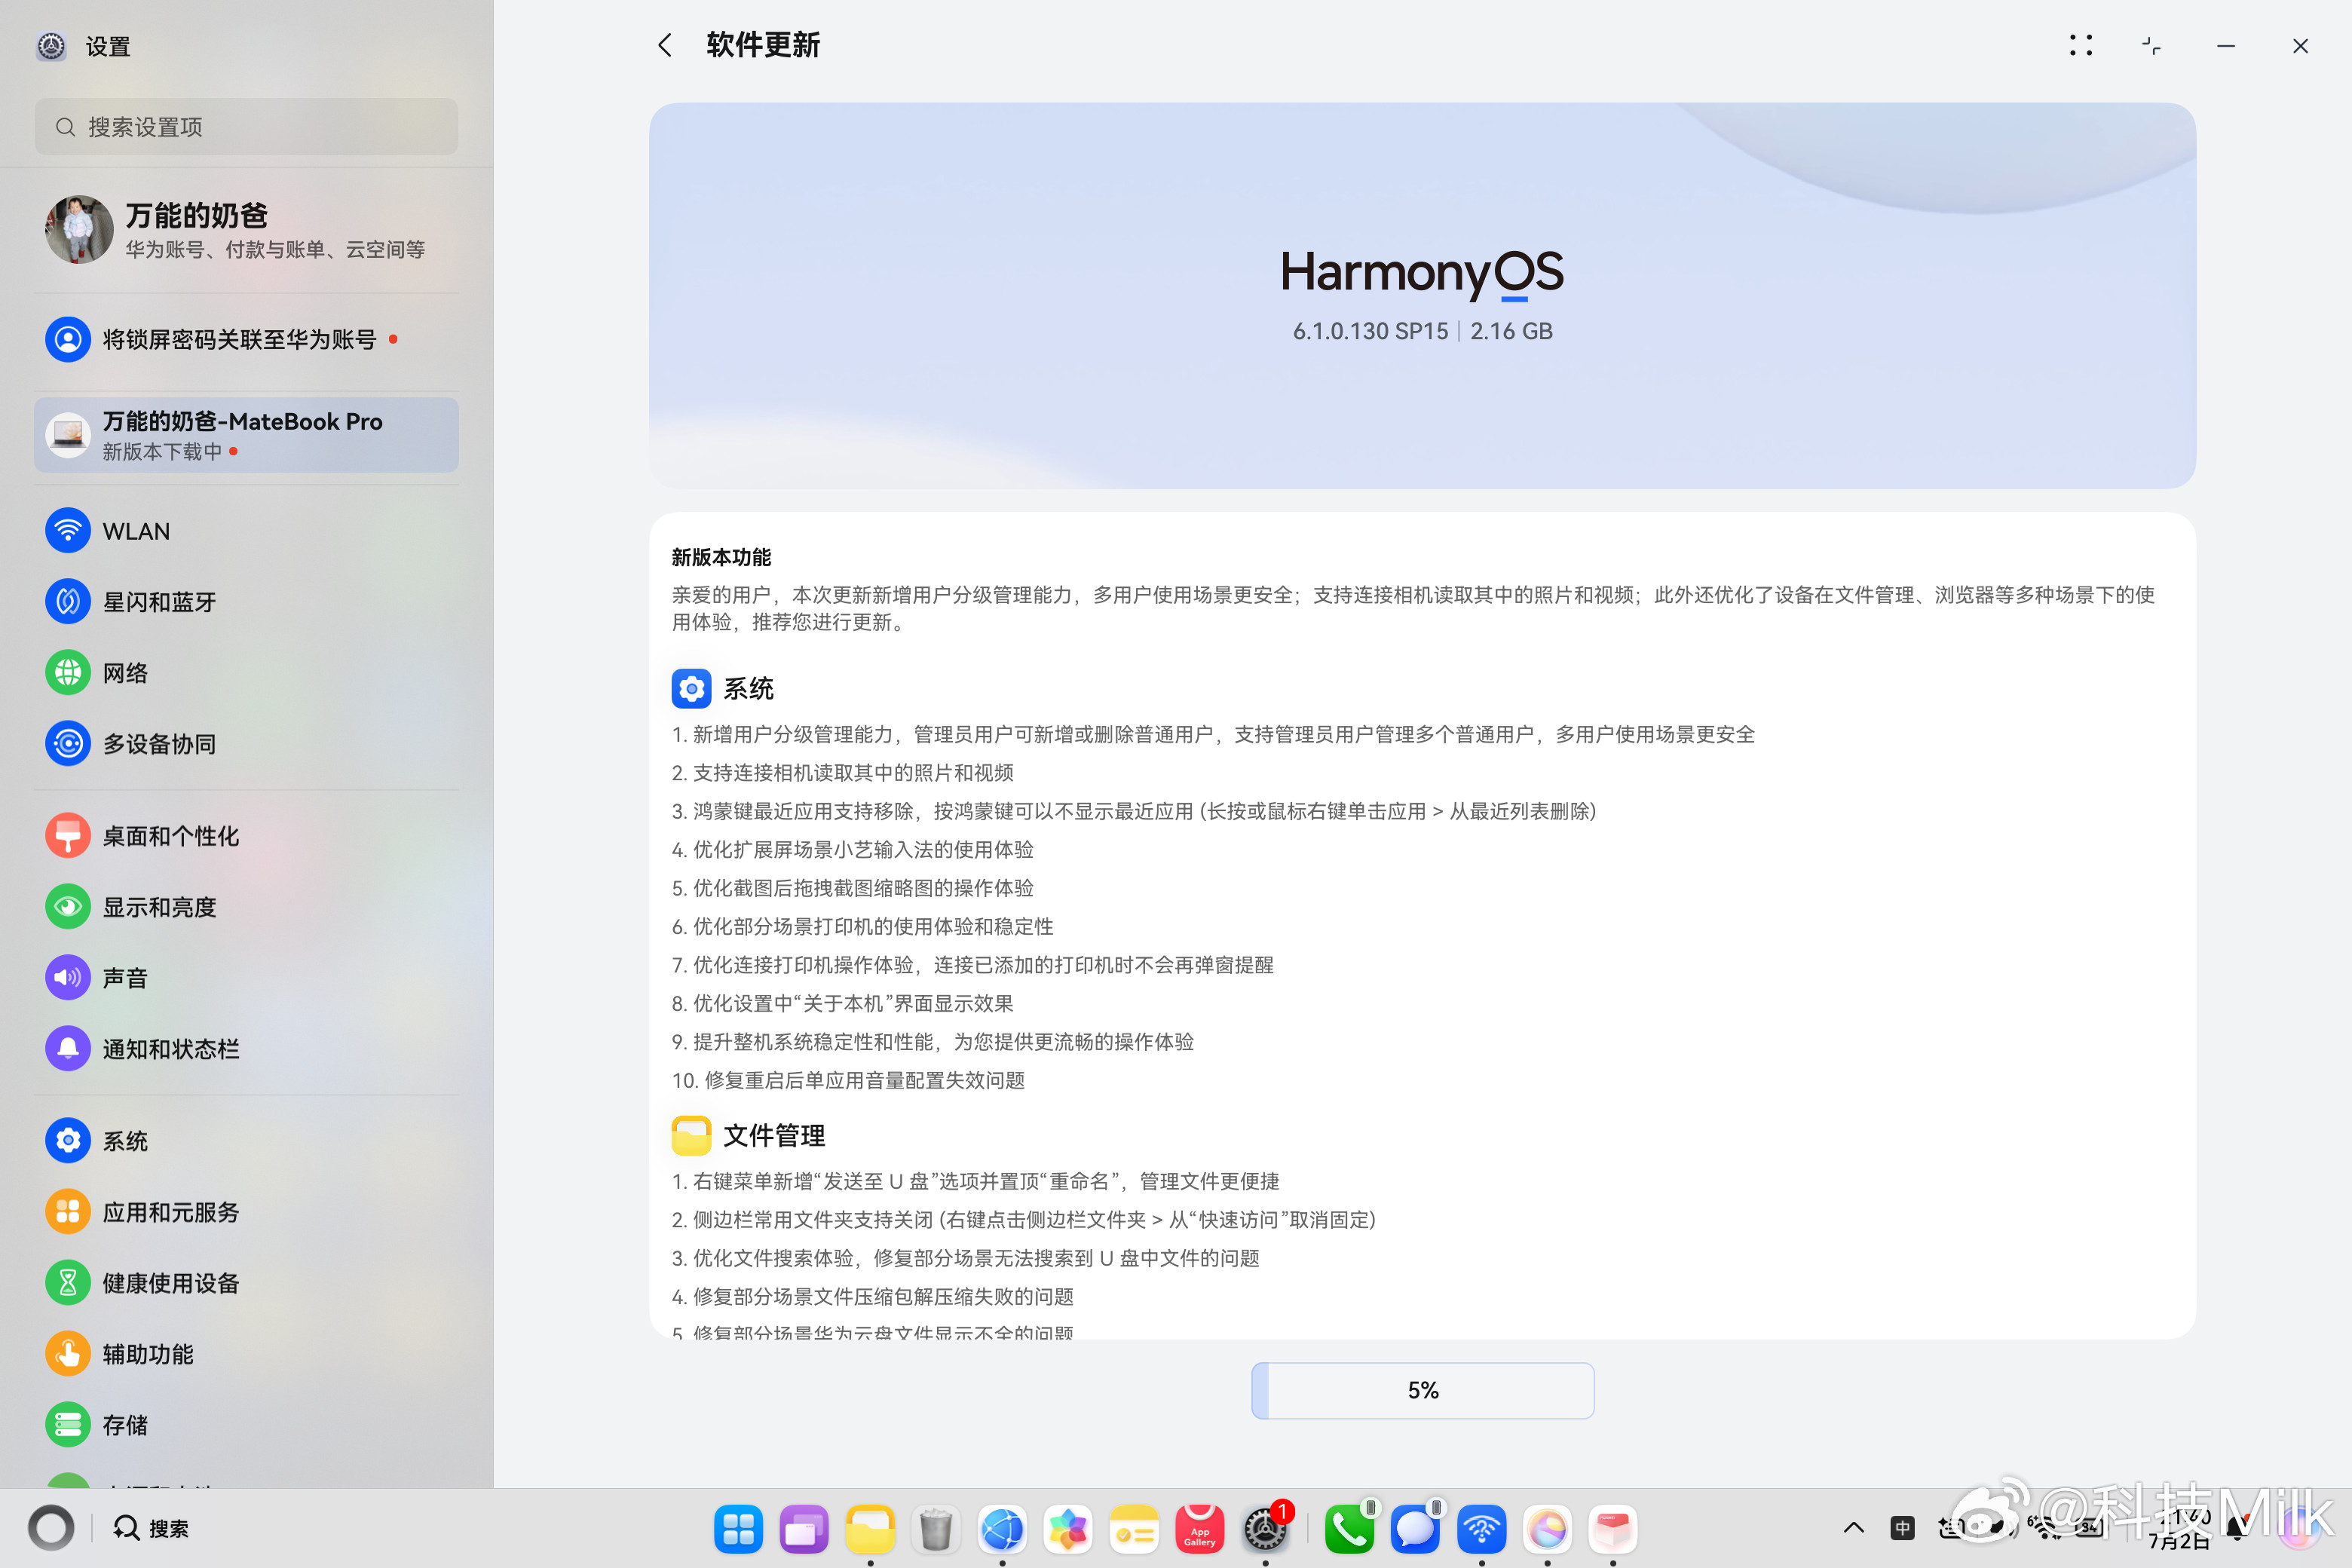The image size is (2352, 1568).
Task: Click the HarmonyOS version banner
Action: click(1422, 295)
